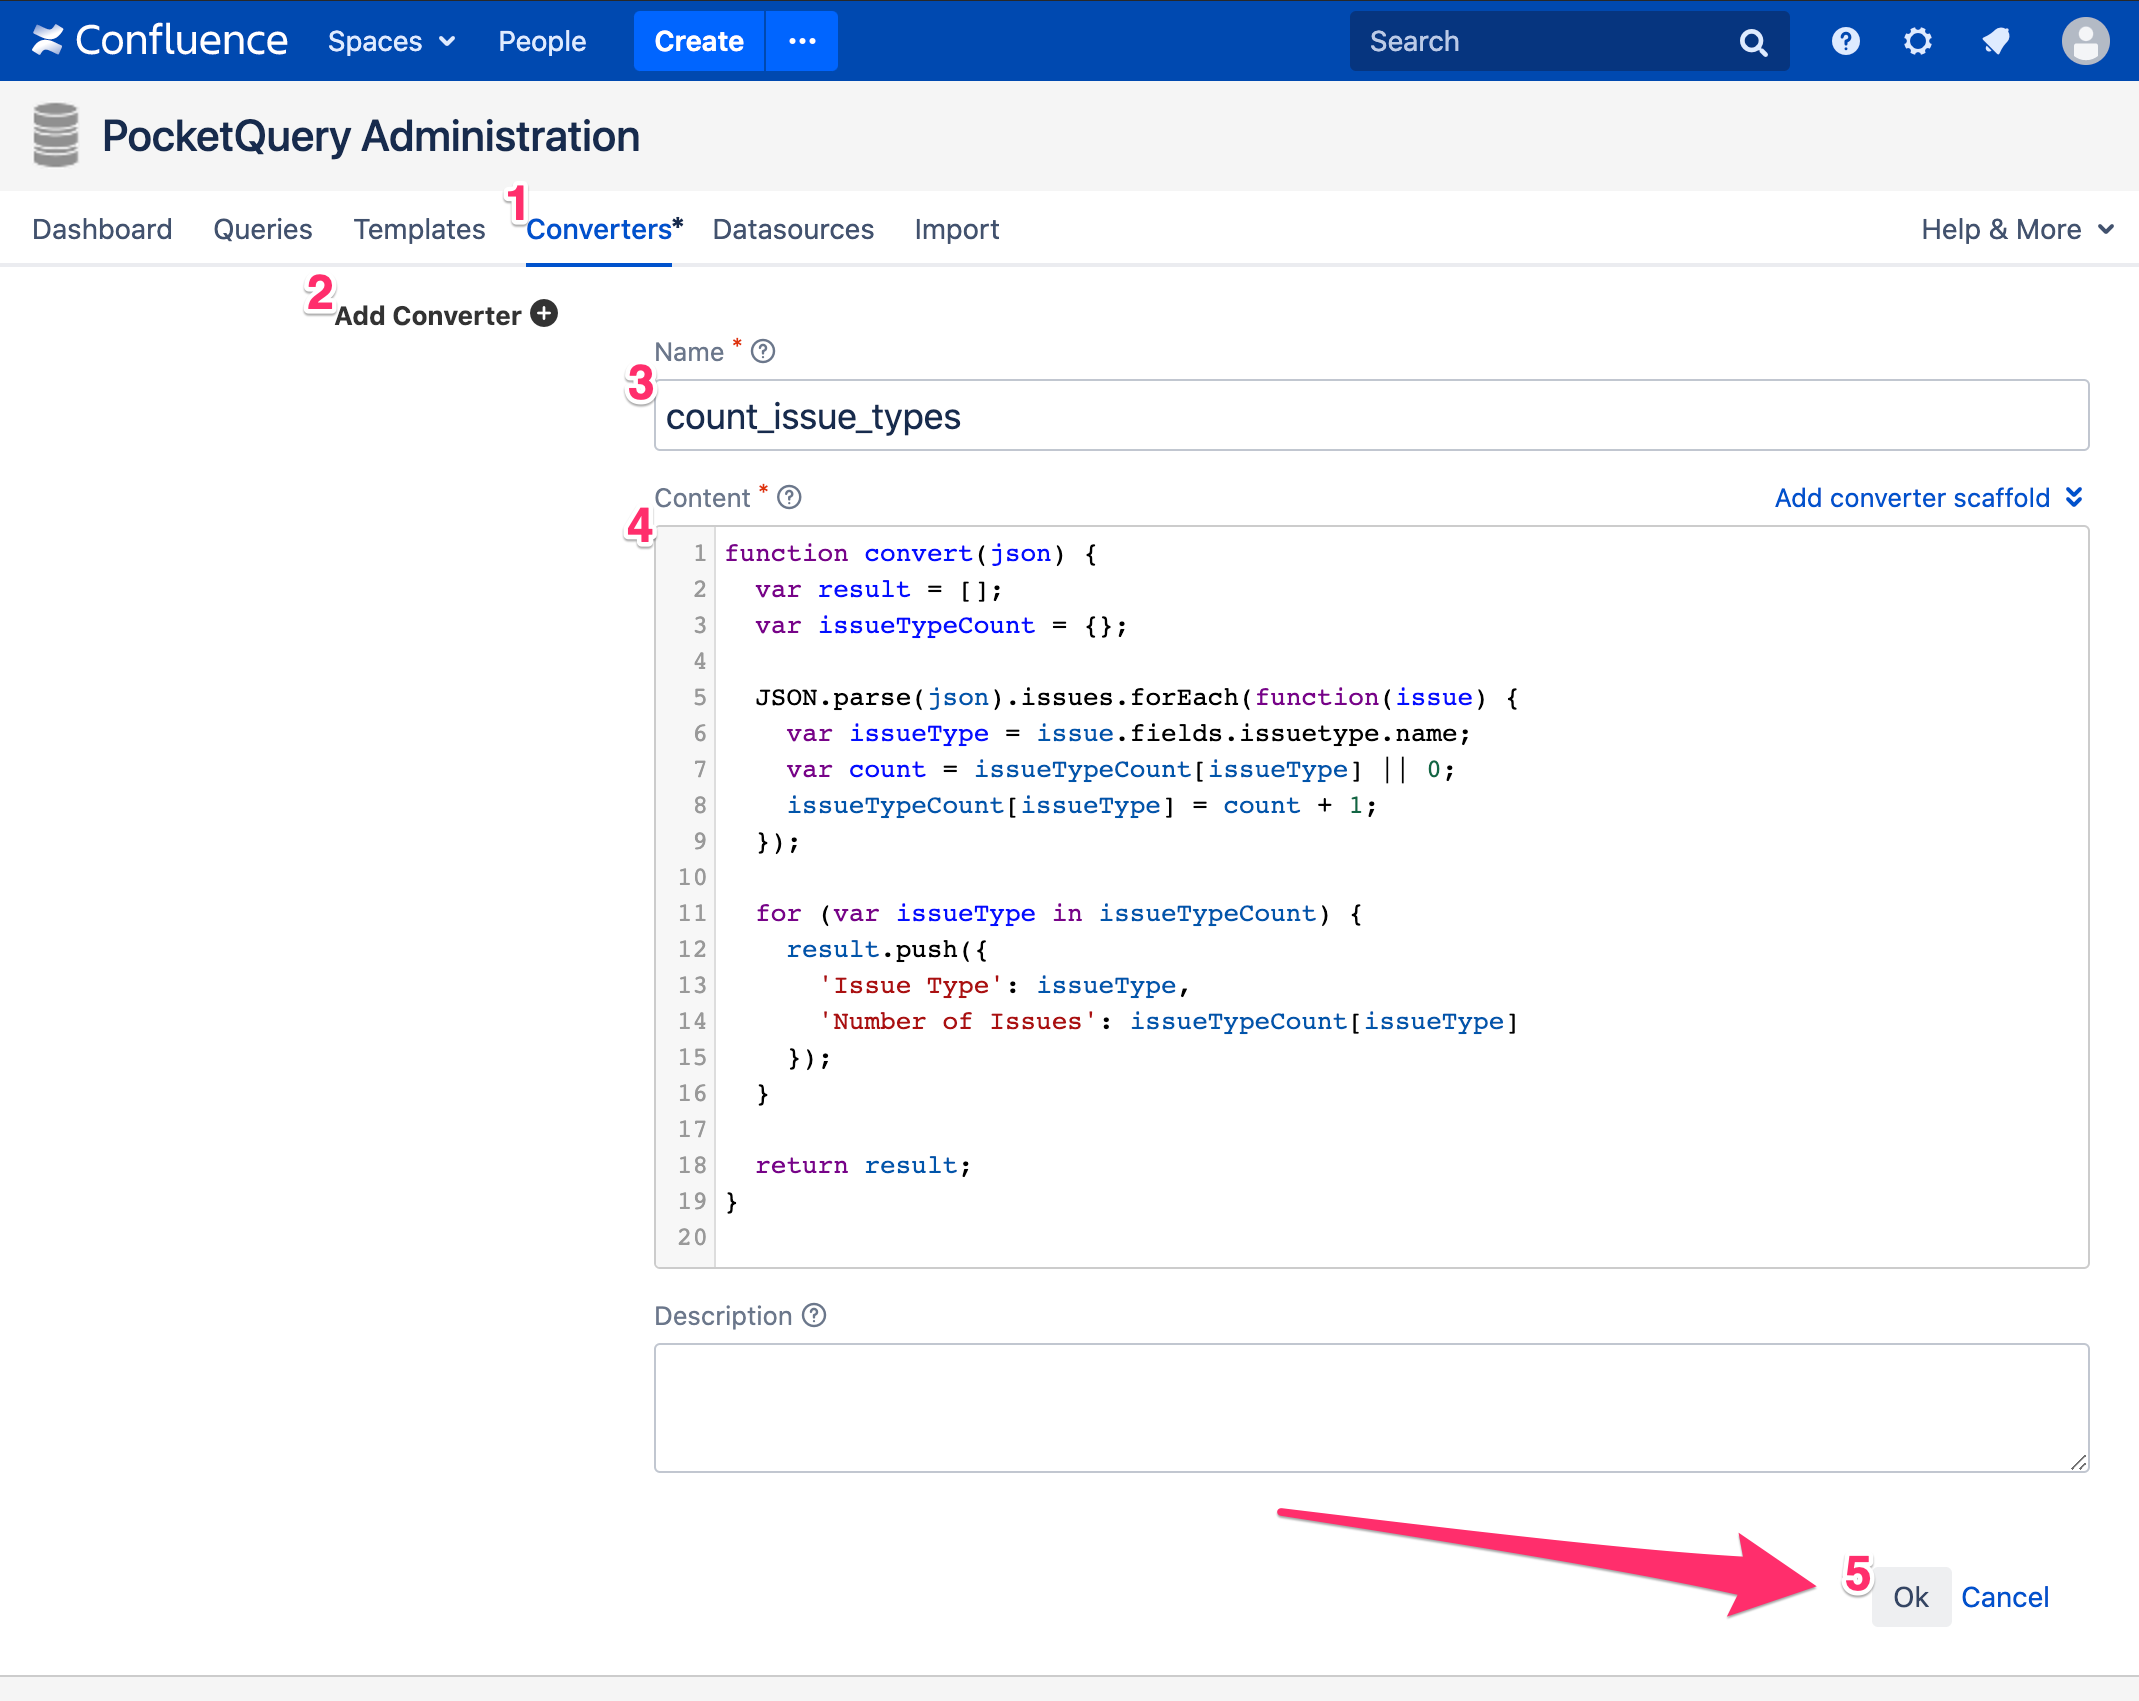This screenshot has width=2139, height=1701.
Task: Grab the Description textarea resize handle
Action: pyautogui.click(x=2079, y=1462)
